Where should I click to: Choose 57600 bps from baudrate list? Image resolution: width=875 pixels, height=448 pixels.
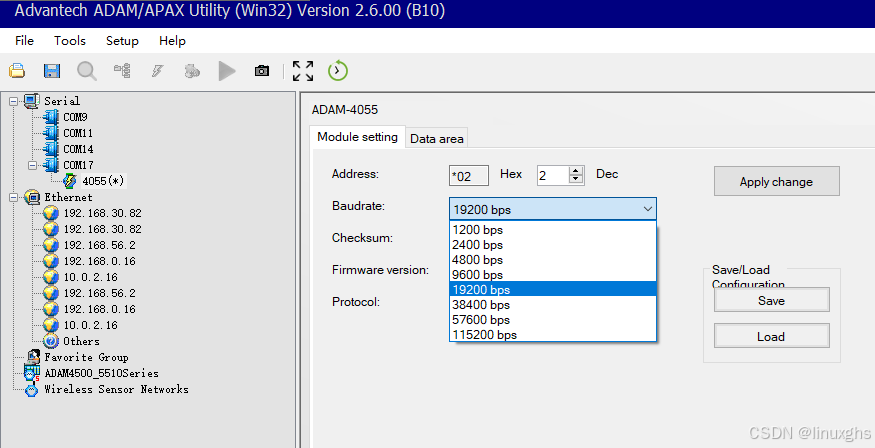coord(552,320)
